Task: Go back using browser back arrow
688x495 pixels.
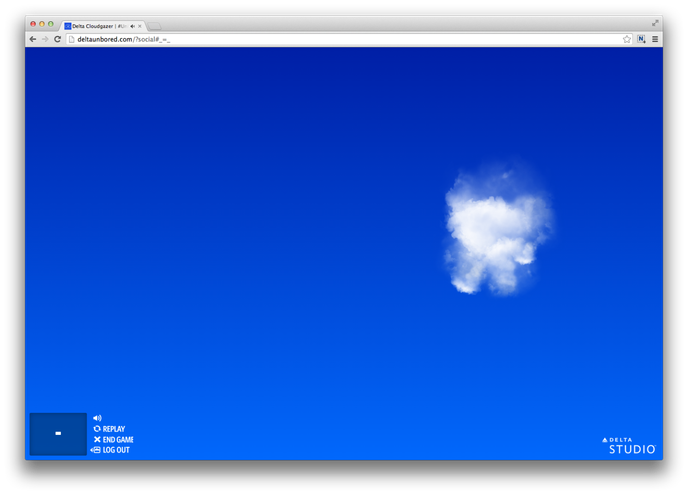Action: coord(33,39)
